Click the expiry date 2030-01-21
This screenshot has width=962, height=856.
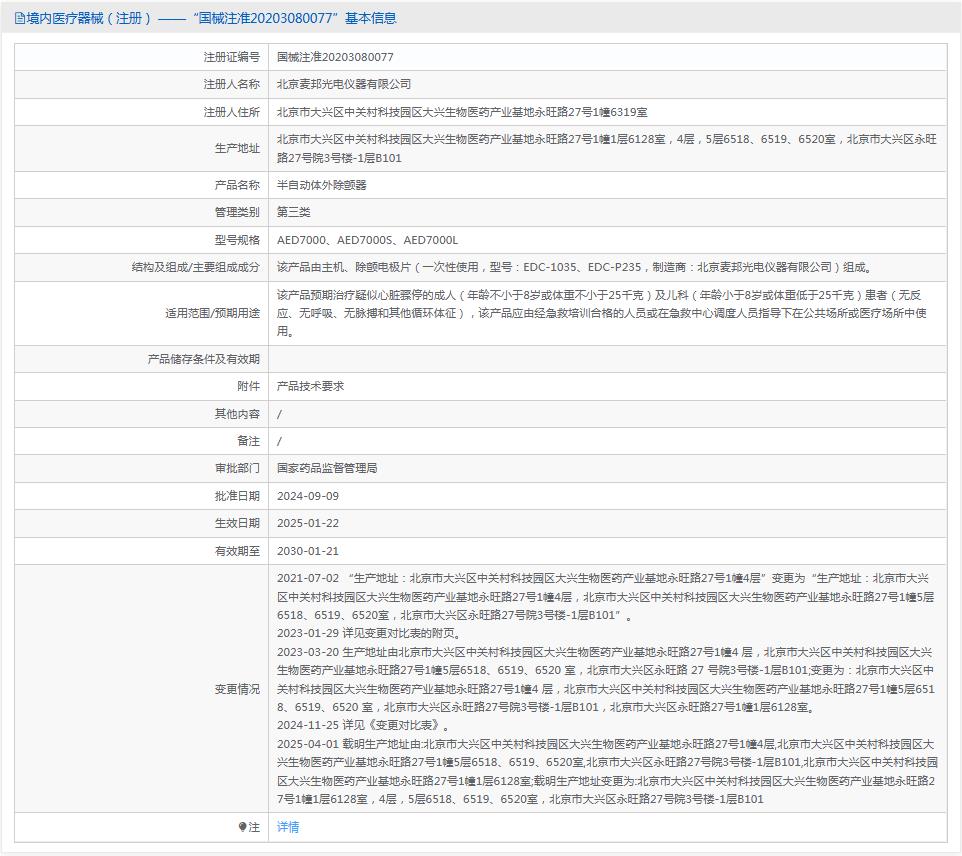308,551
